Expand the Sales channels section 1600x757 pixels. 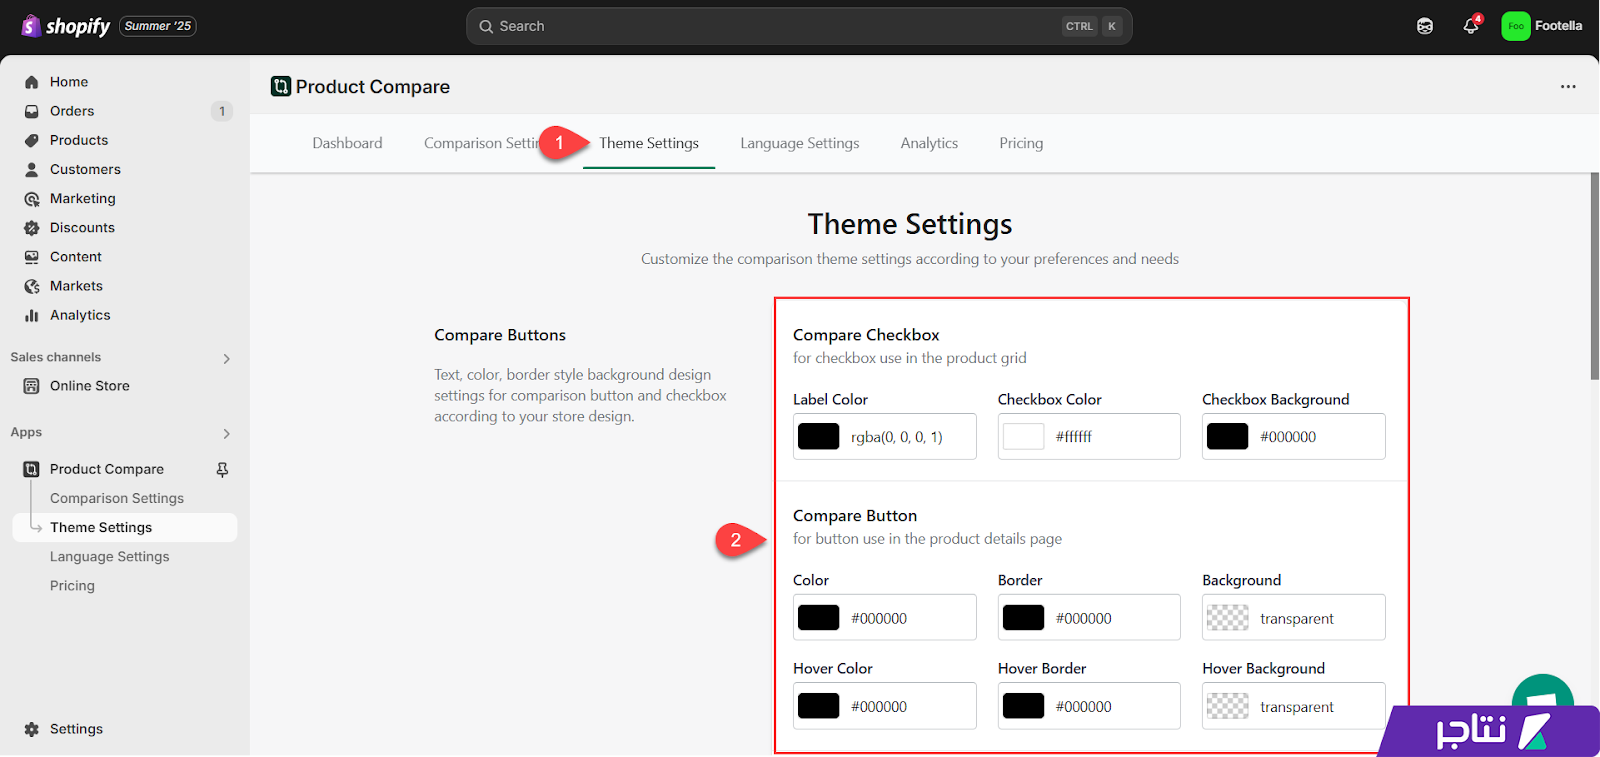(227, 358)
